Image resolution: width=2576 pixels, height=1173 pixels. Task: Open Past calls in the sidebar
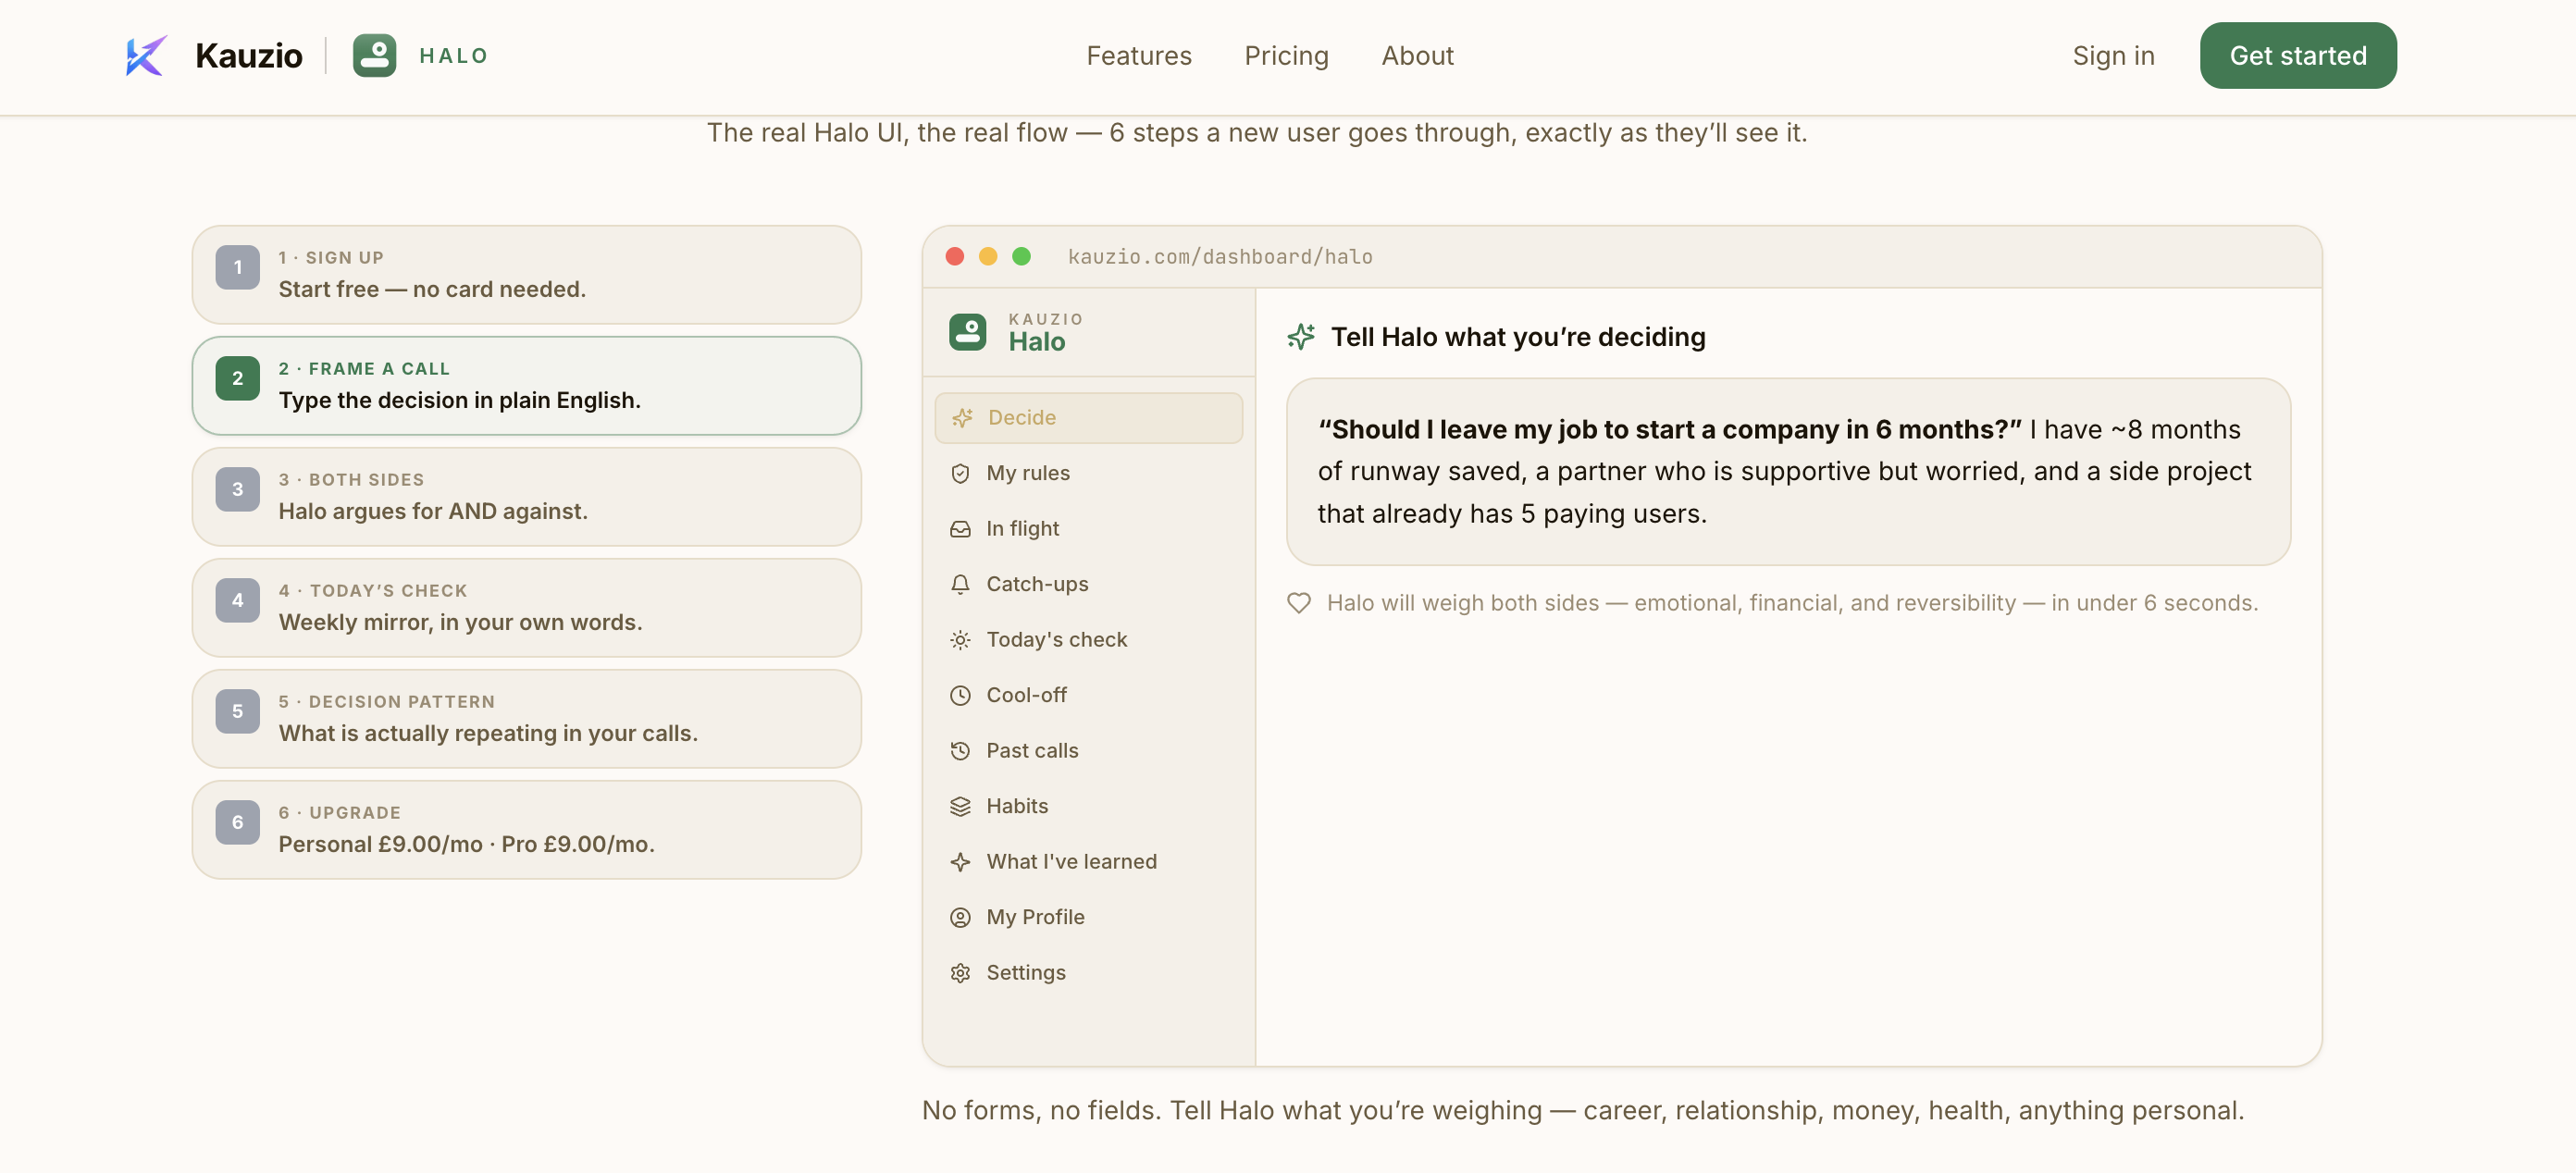(1088, 751)
